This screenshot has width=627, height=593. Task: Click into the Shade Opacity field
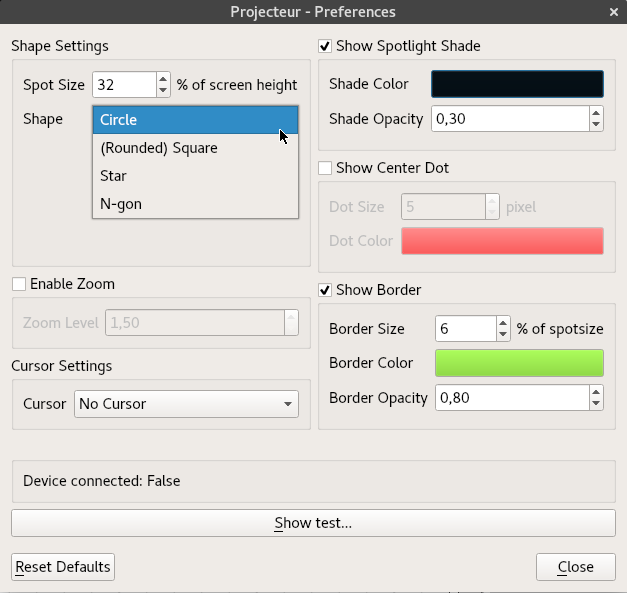[x=510, y=119]
